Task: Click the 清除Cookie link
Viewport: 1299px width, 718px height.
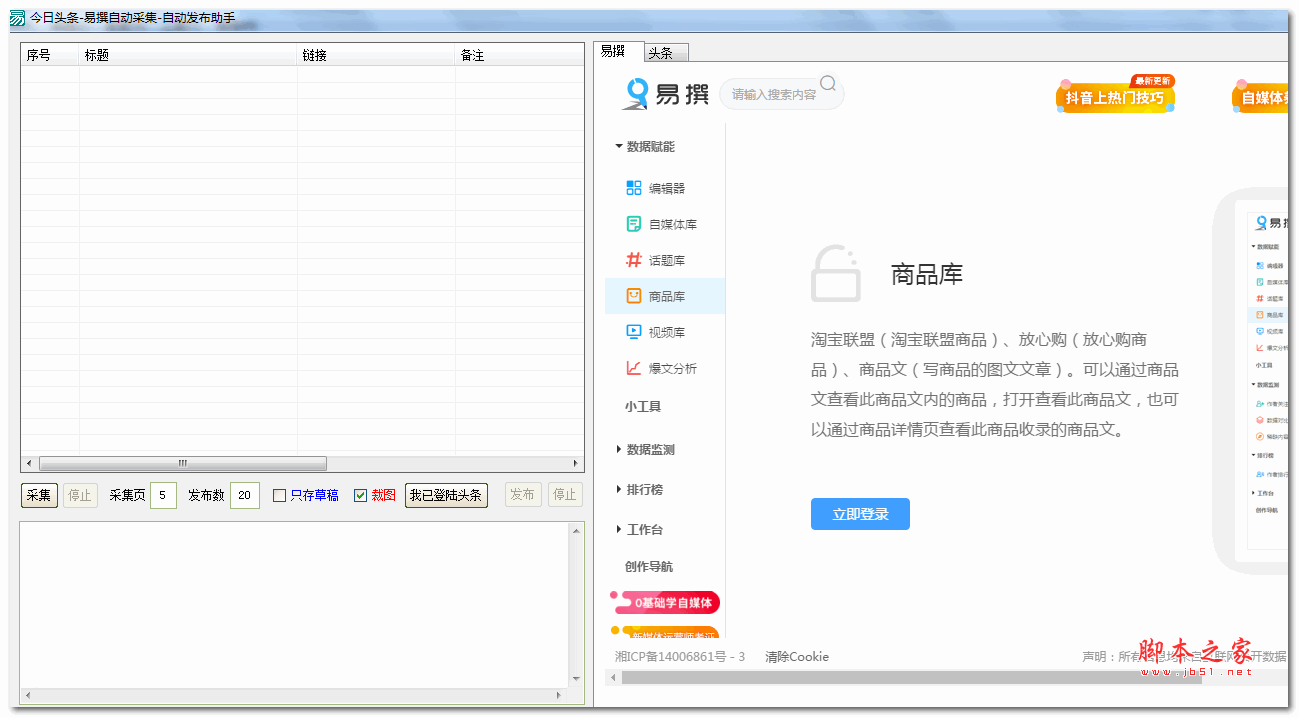Action: [x=797, y=657]
